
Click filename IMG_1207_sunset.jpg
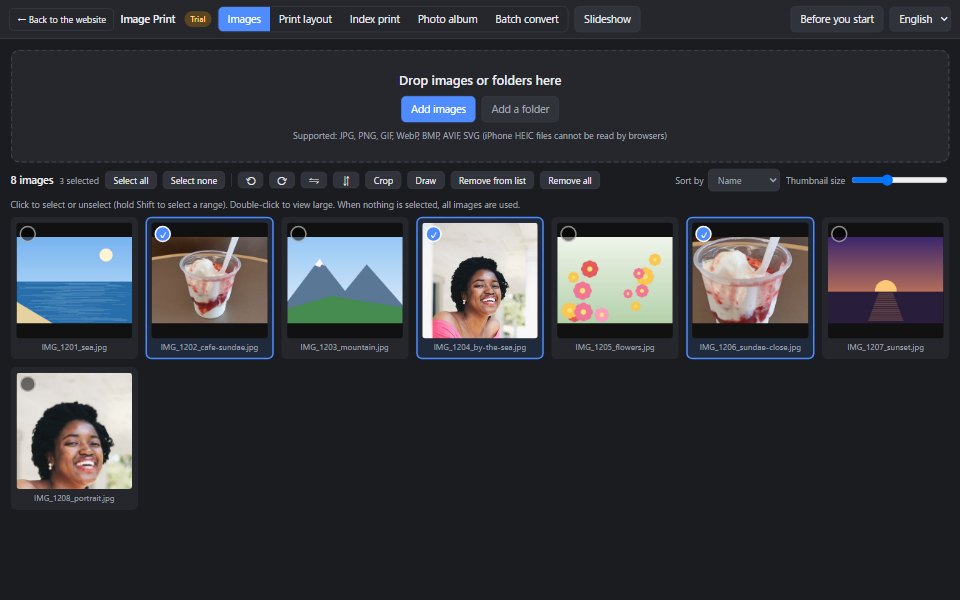pos(885,347)
